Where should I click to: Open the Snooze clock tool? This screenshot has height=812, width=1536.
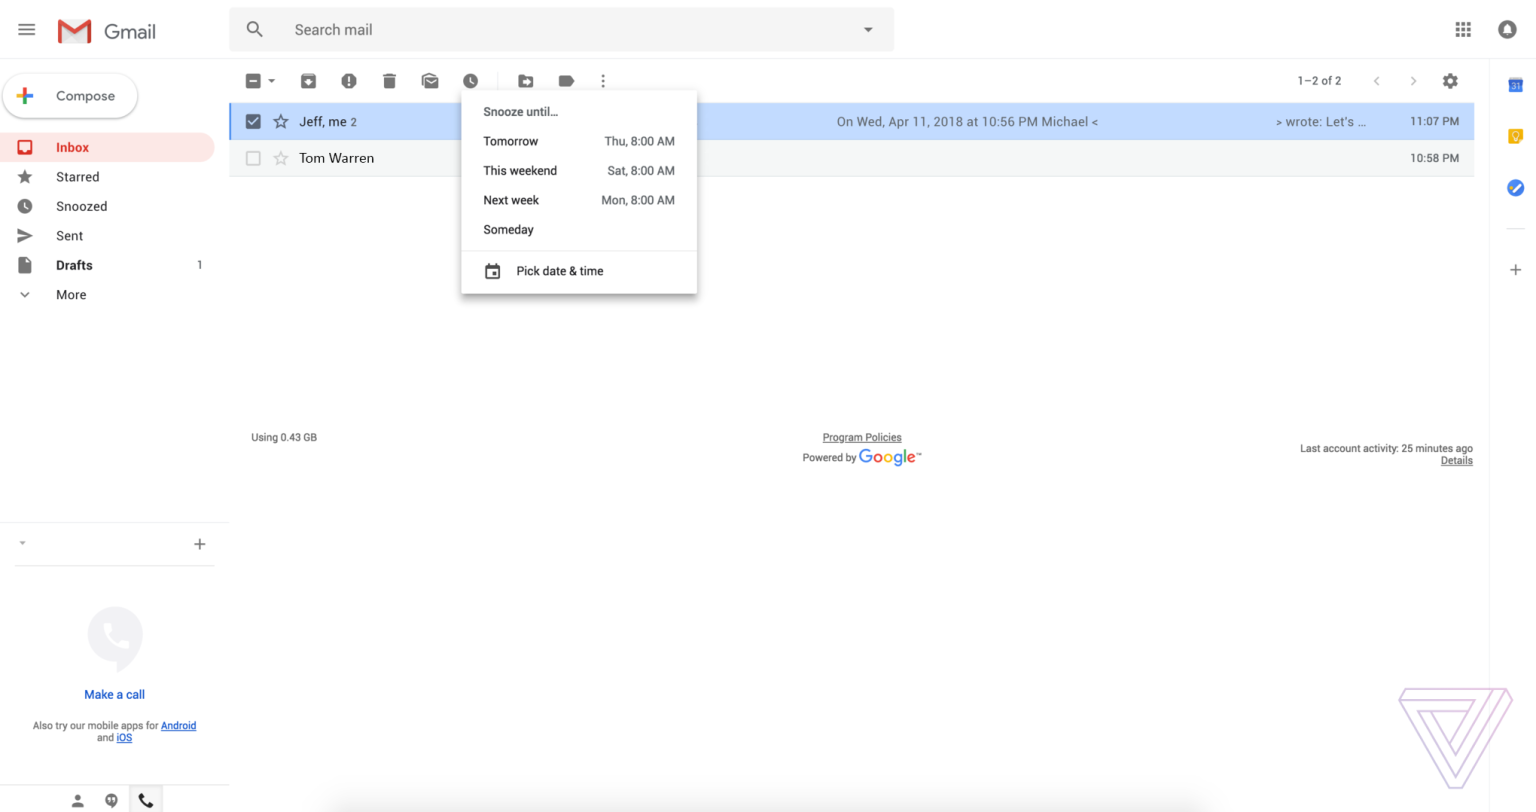click(x=470, y=80)
